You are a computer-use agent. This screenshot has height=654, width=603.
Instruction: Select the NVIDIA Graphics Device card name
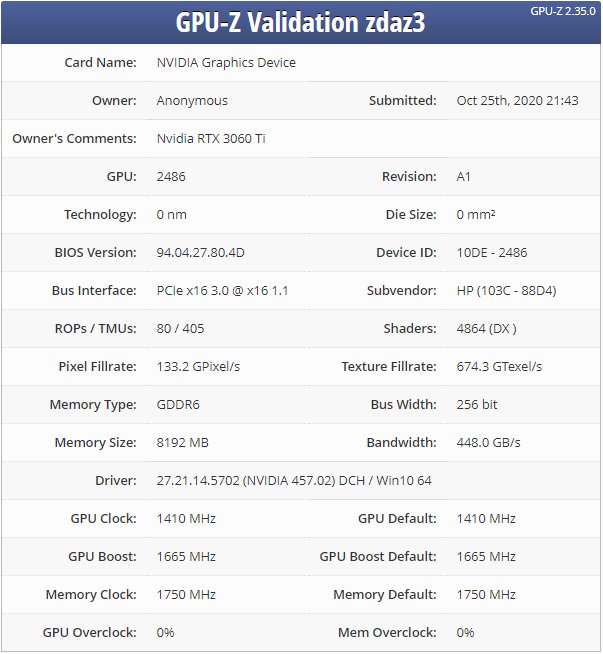pyautogui.click(x=226, y=63)
